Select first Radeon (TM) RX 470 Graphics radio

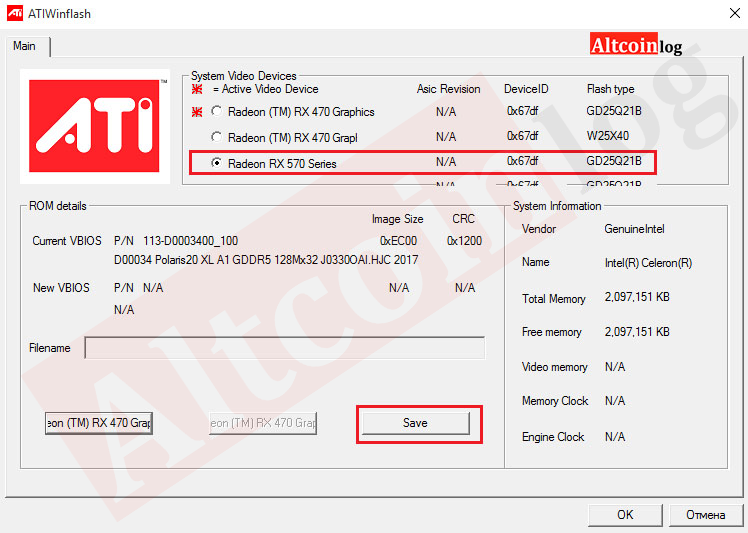(217, 111)
